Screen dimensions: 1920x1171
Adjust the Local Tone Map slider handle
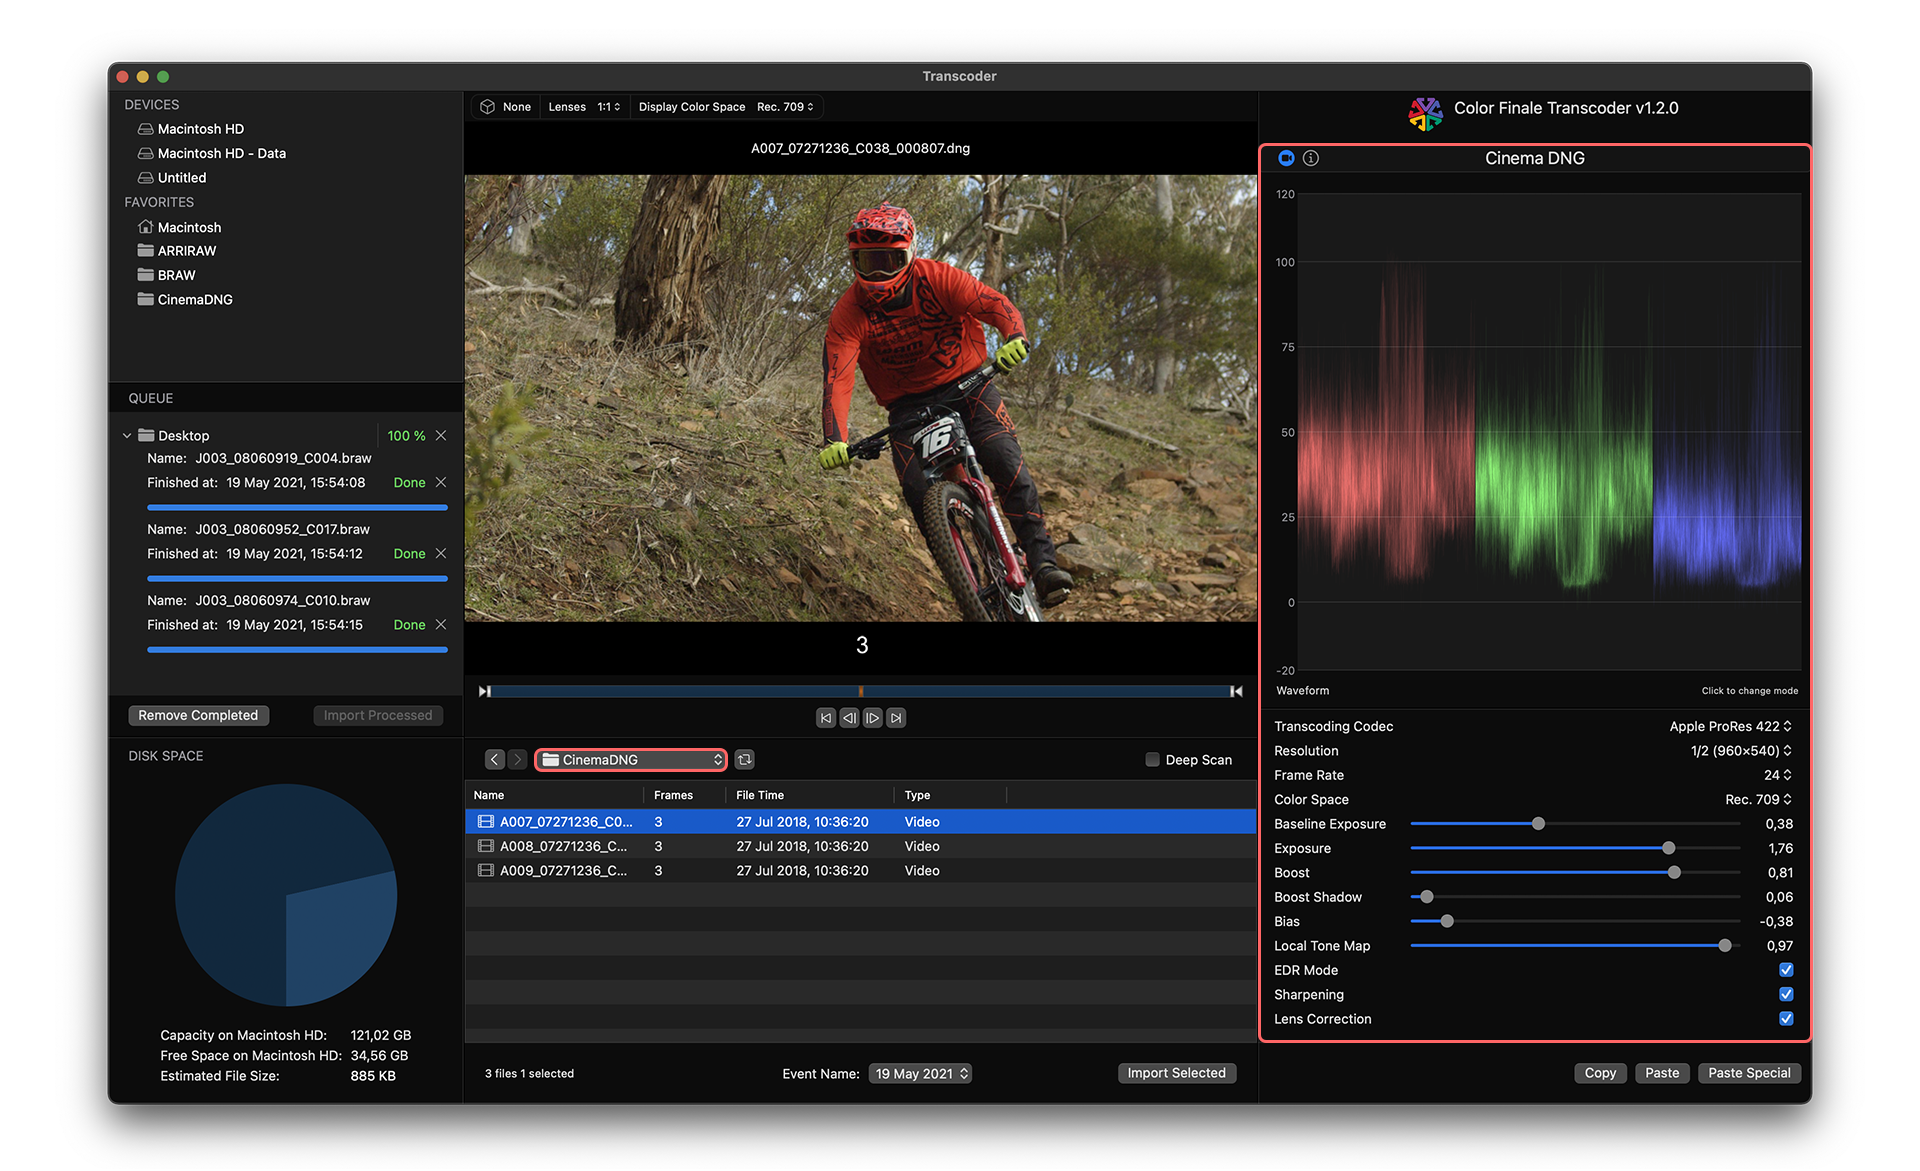tap(1725, 946)
